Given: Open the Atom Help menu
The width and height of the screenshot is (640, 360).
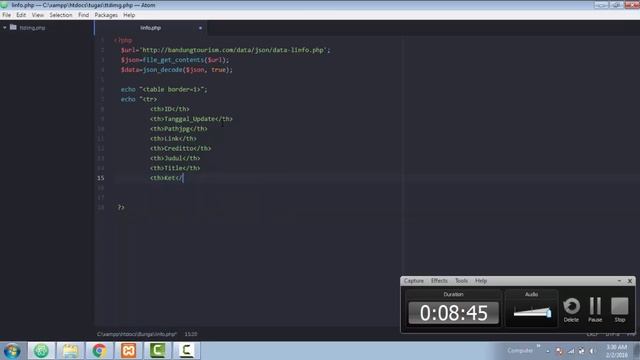Looking at the screenshot, I should point(129,15).
